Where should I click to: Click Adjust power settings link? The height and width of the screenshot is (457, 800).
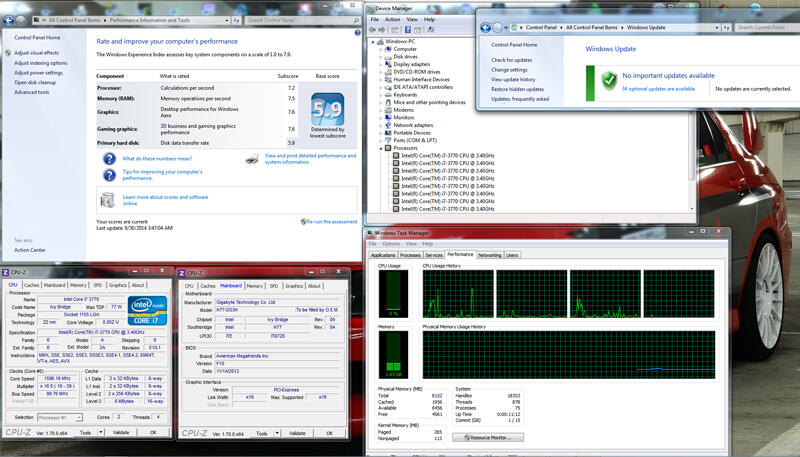coord(38,73)
